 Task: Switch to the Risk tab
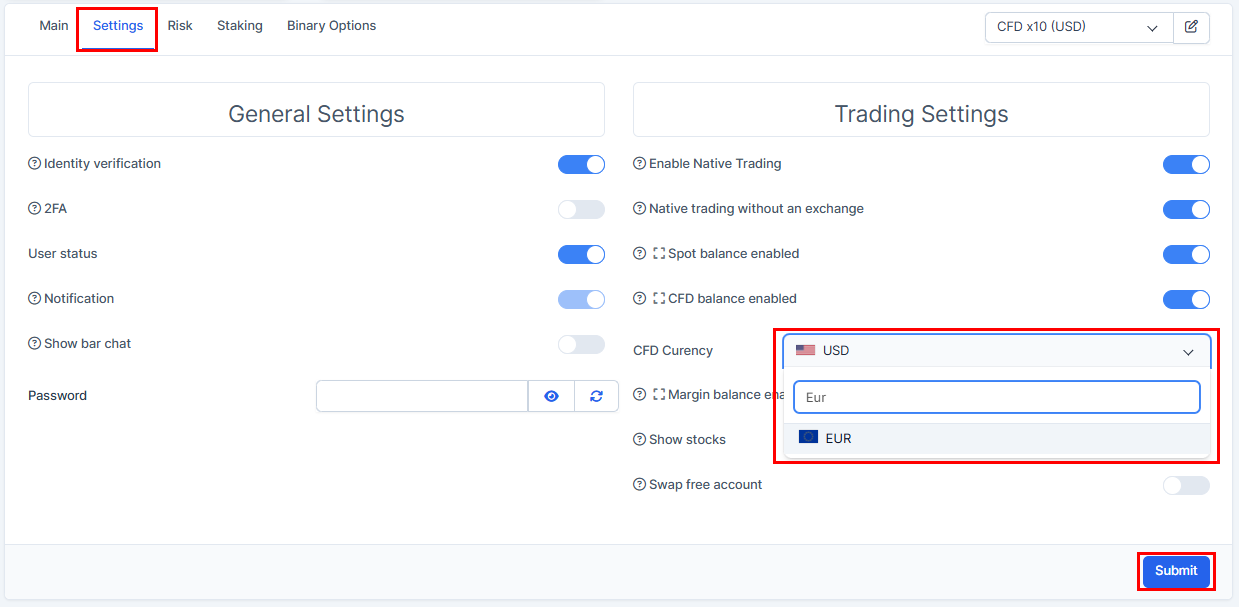(180, 26)
